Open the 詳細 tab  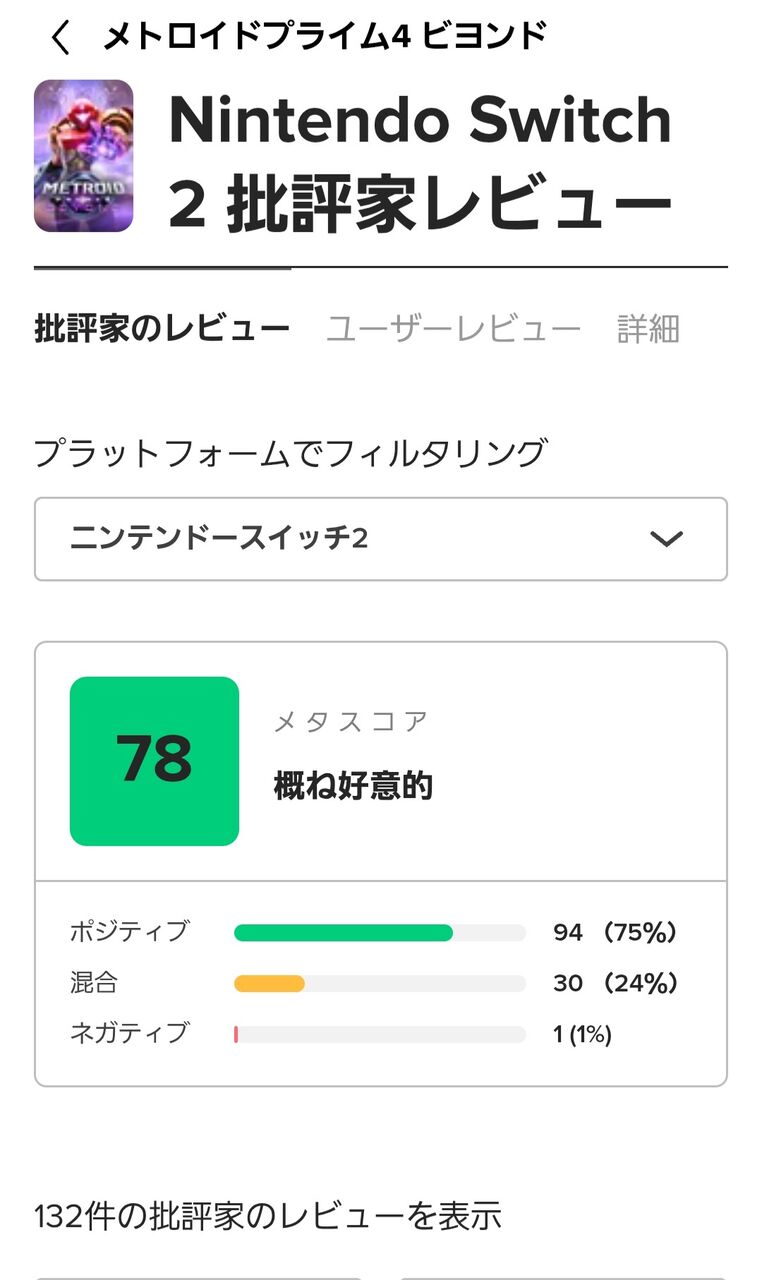pyautogui.click(x=648, y=328)
